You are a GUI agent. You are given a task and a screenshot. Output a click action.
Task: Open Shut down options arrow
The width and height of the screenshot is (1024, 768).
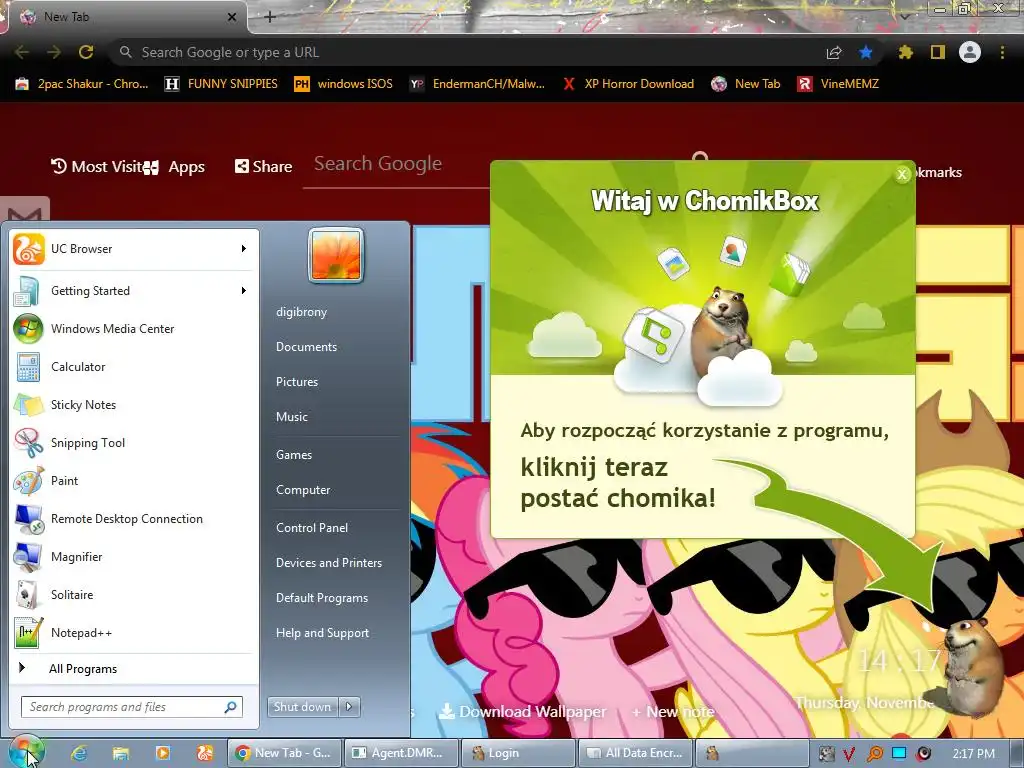(349, 707)
